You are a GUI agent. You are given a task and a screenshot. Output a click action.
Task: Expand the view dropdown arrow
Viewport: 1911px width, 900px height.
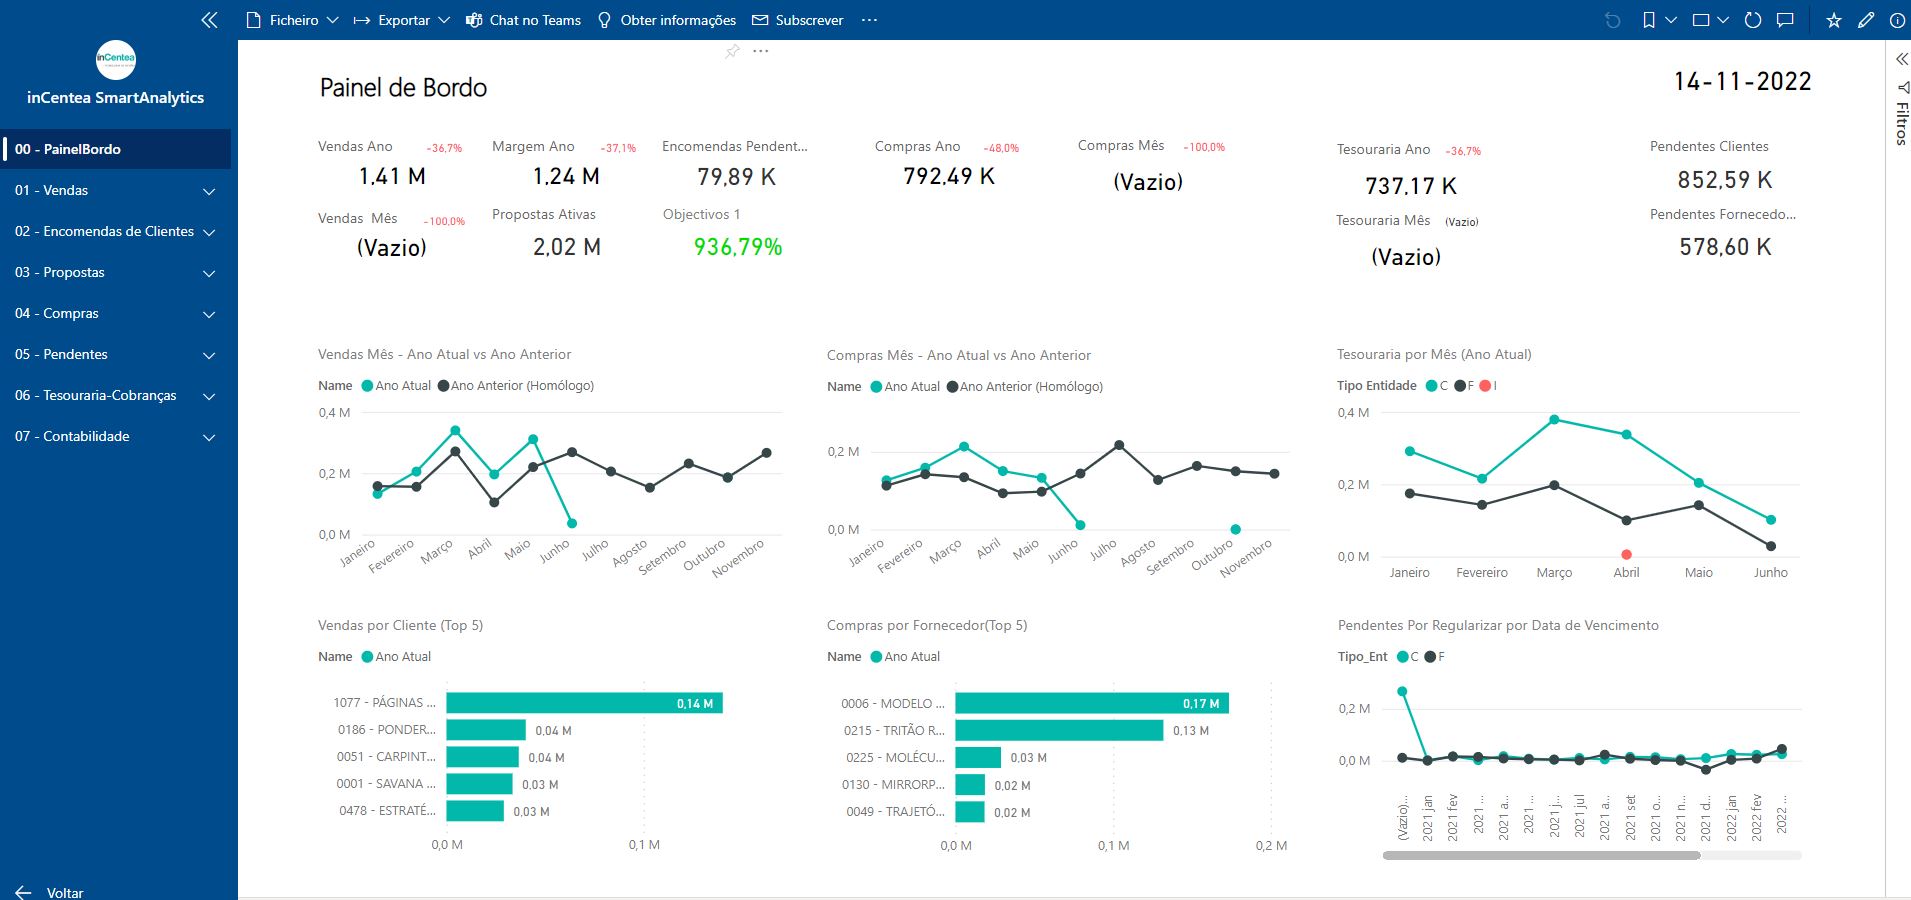click(1723, 20)
